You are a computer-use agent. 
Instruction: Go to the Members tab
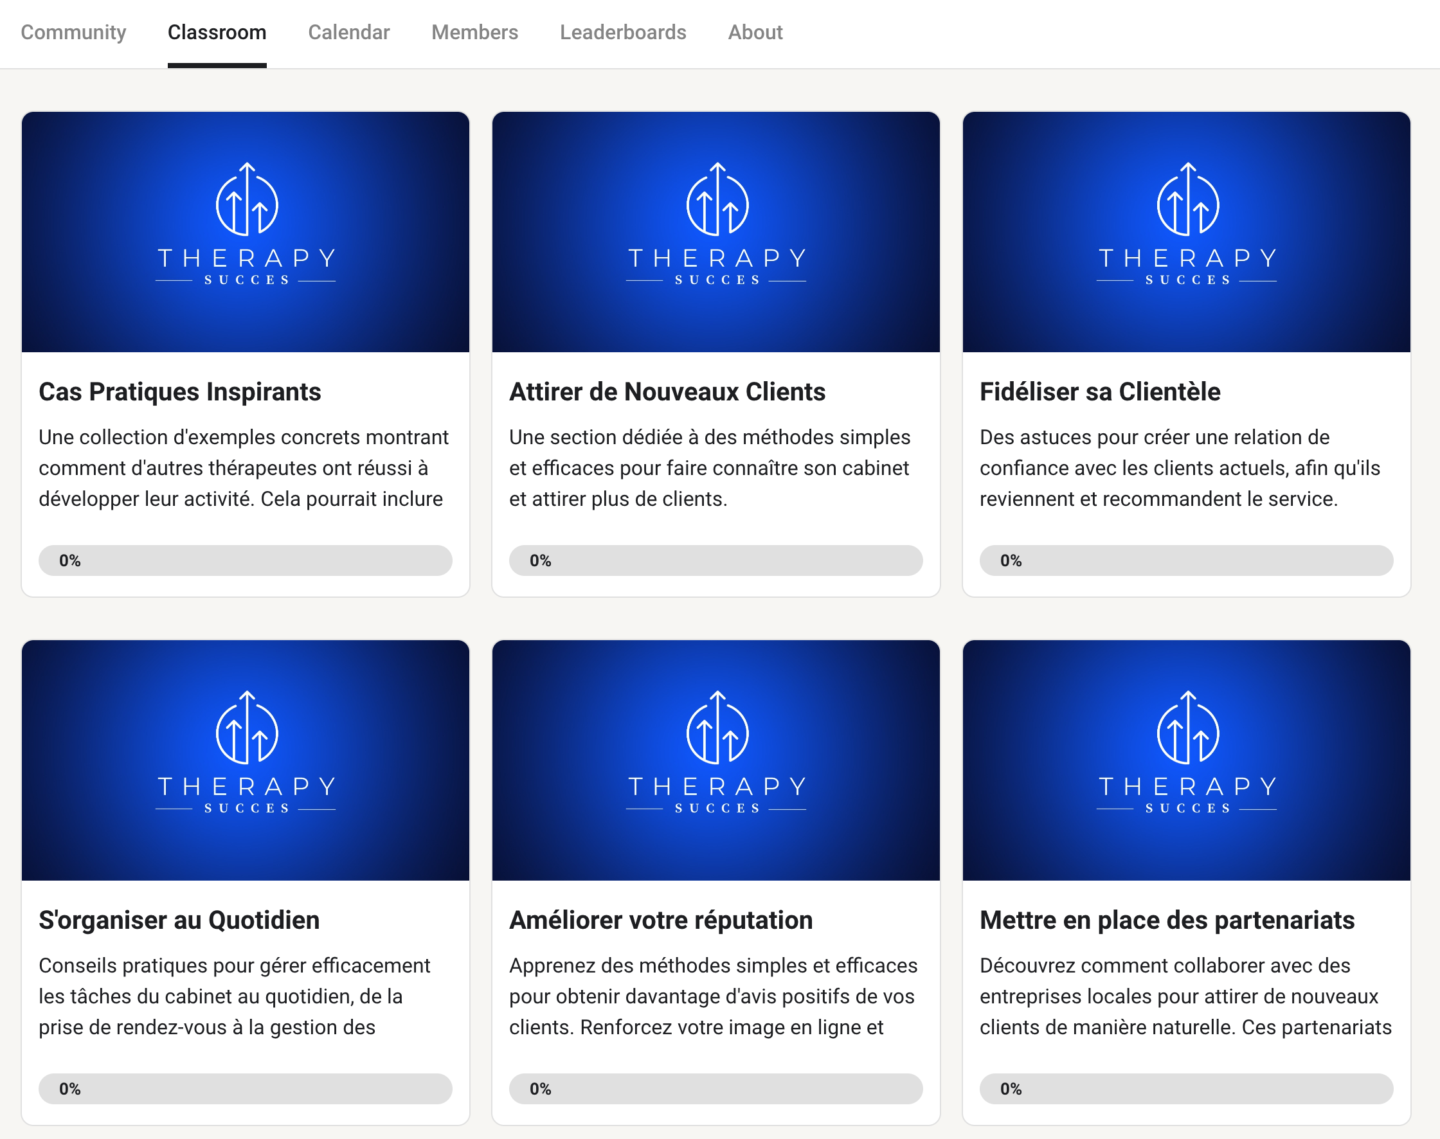coord(475,32)
